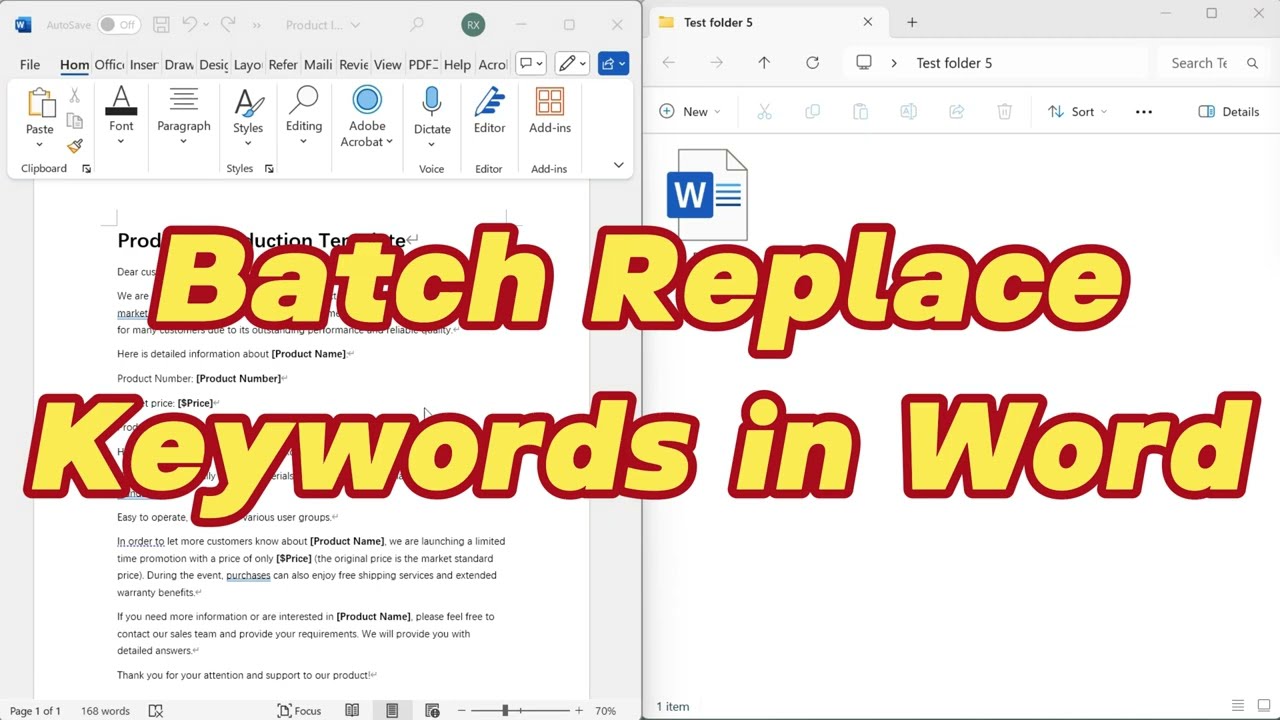Click the zoom in plus button

pos(579,711)
